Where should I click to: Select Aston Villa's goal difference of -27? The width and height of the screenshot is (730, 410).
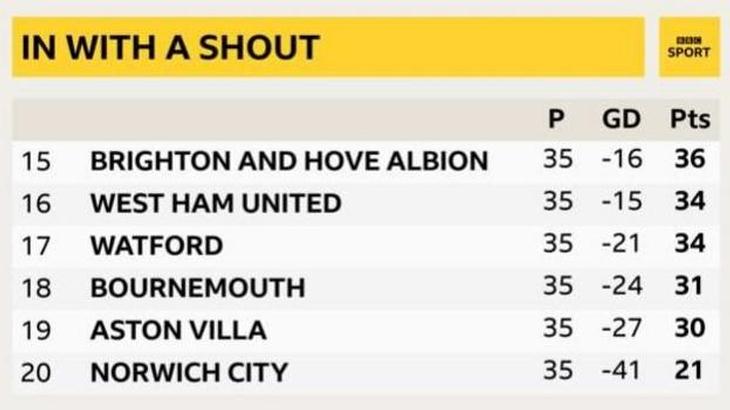click(x=620, y=329)
